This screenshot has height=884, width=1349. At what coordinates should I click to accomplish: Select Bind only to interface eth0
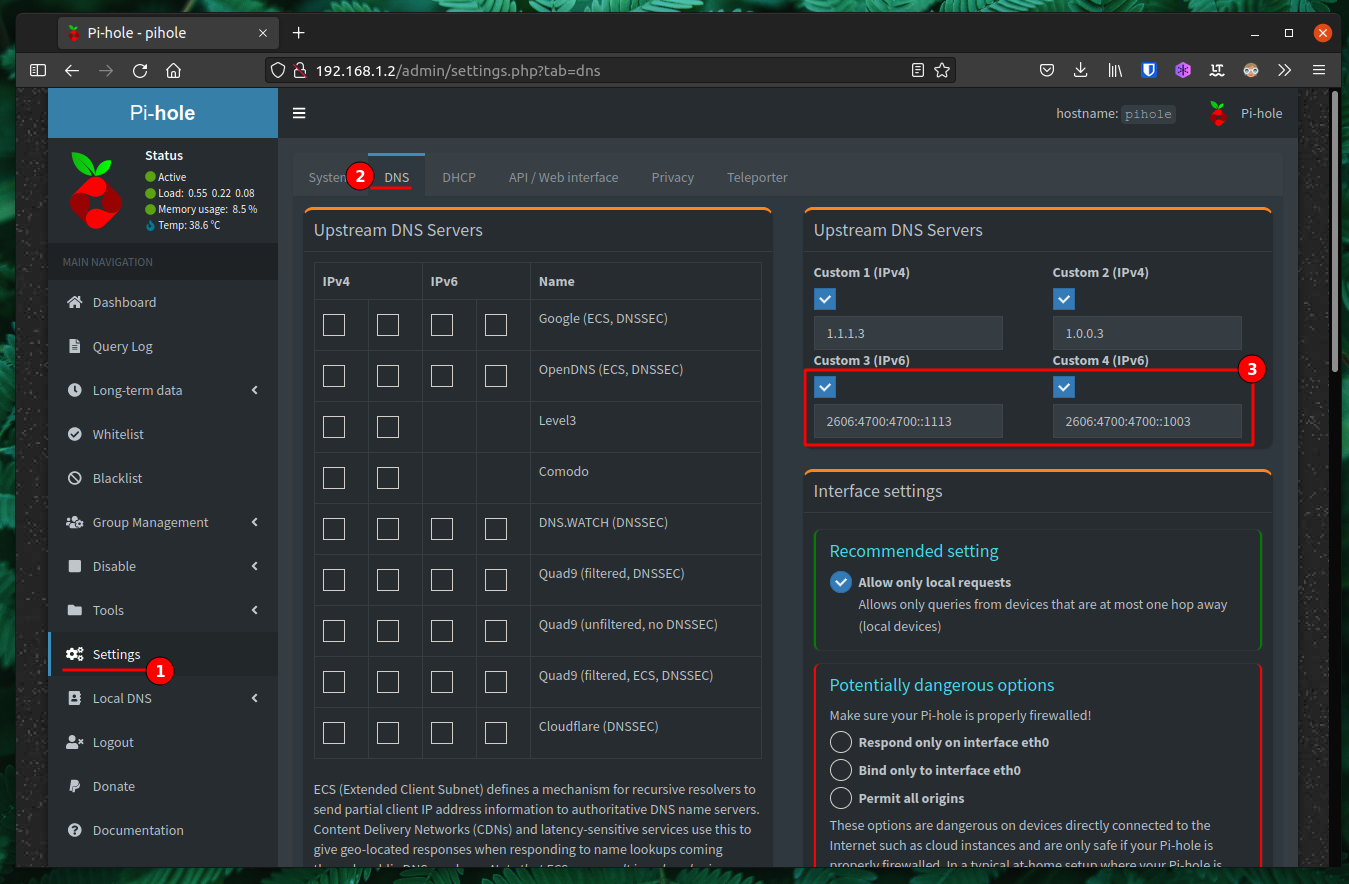point(841,770)
